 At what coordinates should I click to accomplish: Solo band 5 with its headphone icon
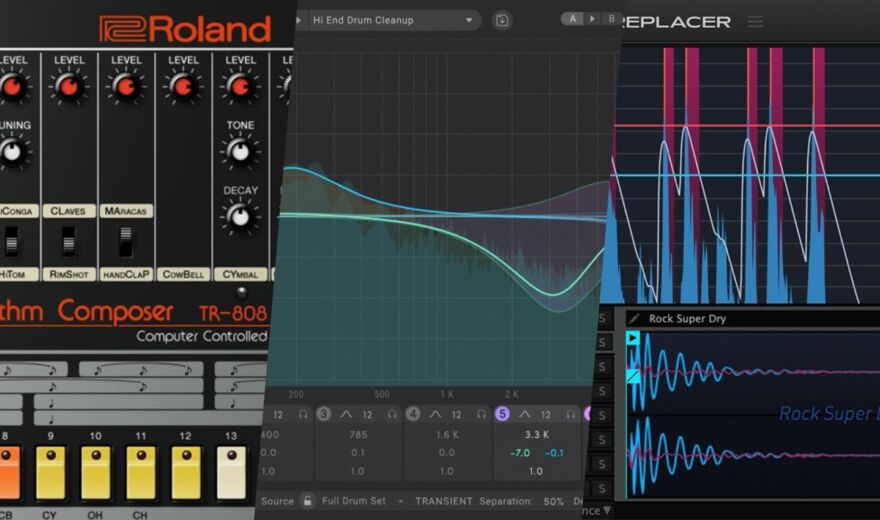point(571,414)
